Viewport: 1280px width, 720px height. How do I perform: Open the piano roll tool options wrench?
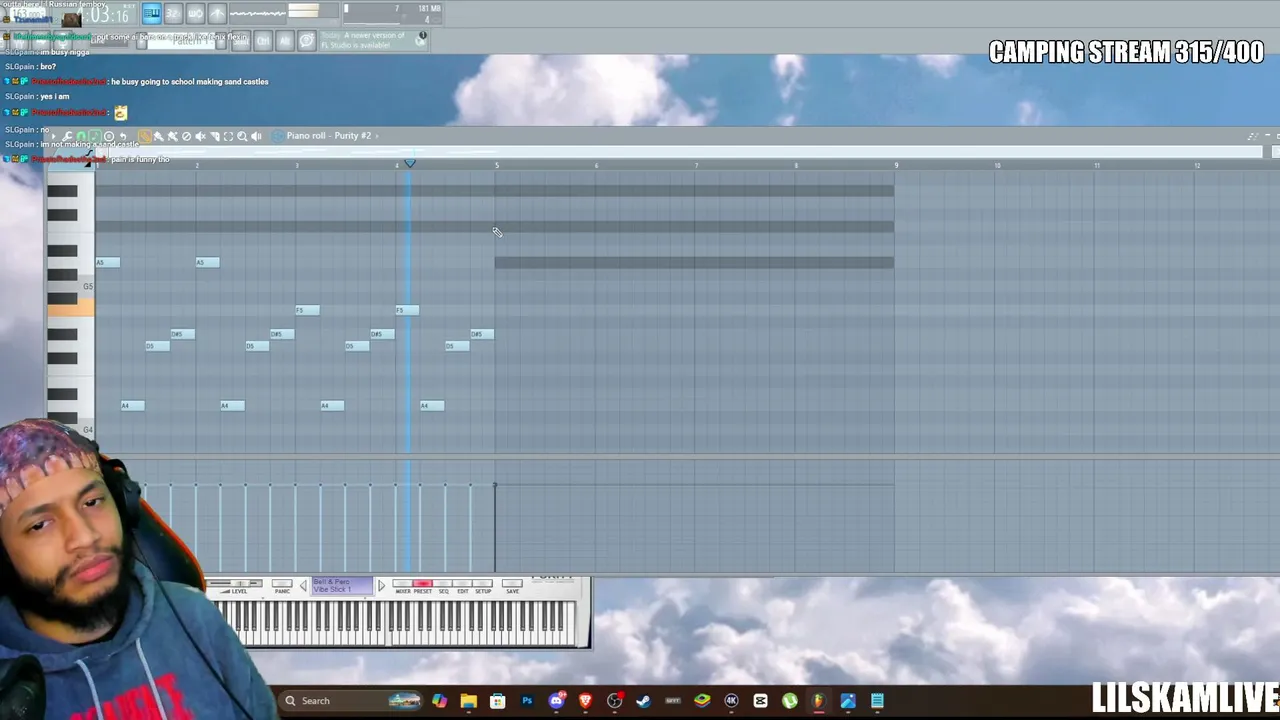click(68, 136)
